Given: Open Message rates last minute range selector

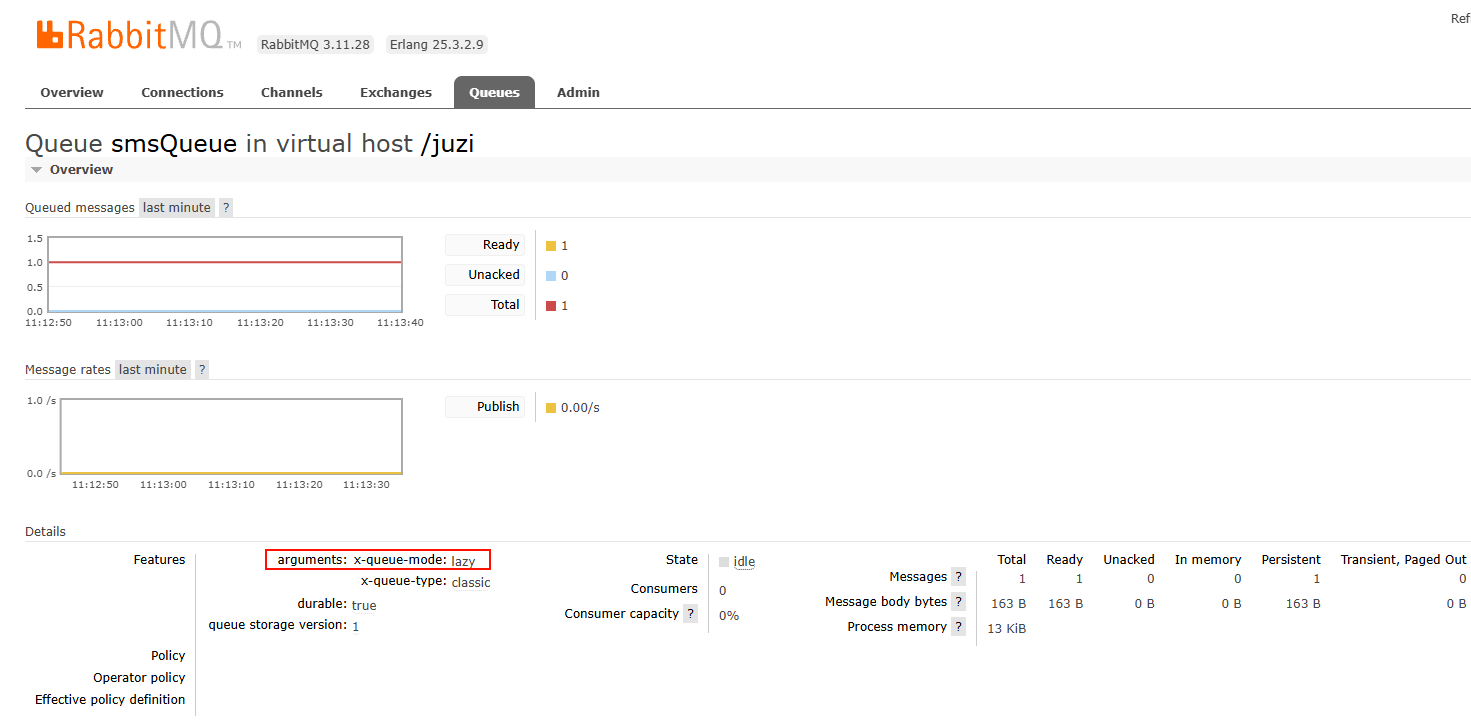Looking at the screenshot, I should [153, 370].
